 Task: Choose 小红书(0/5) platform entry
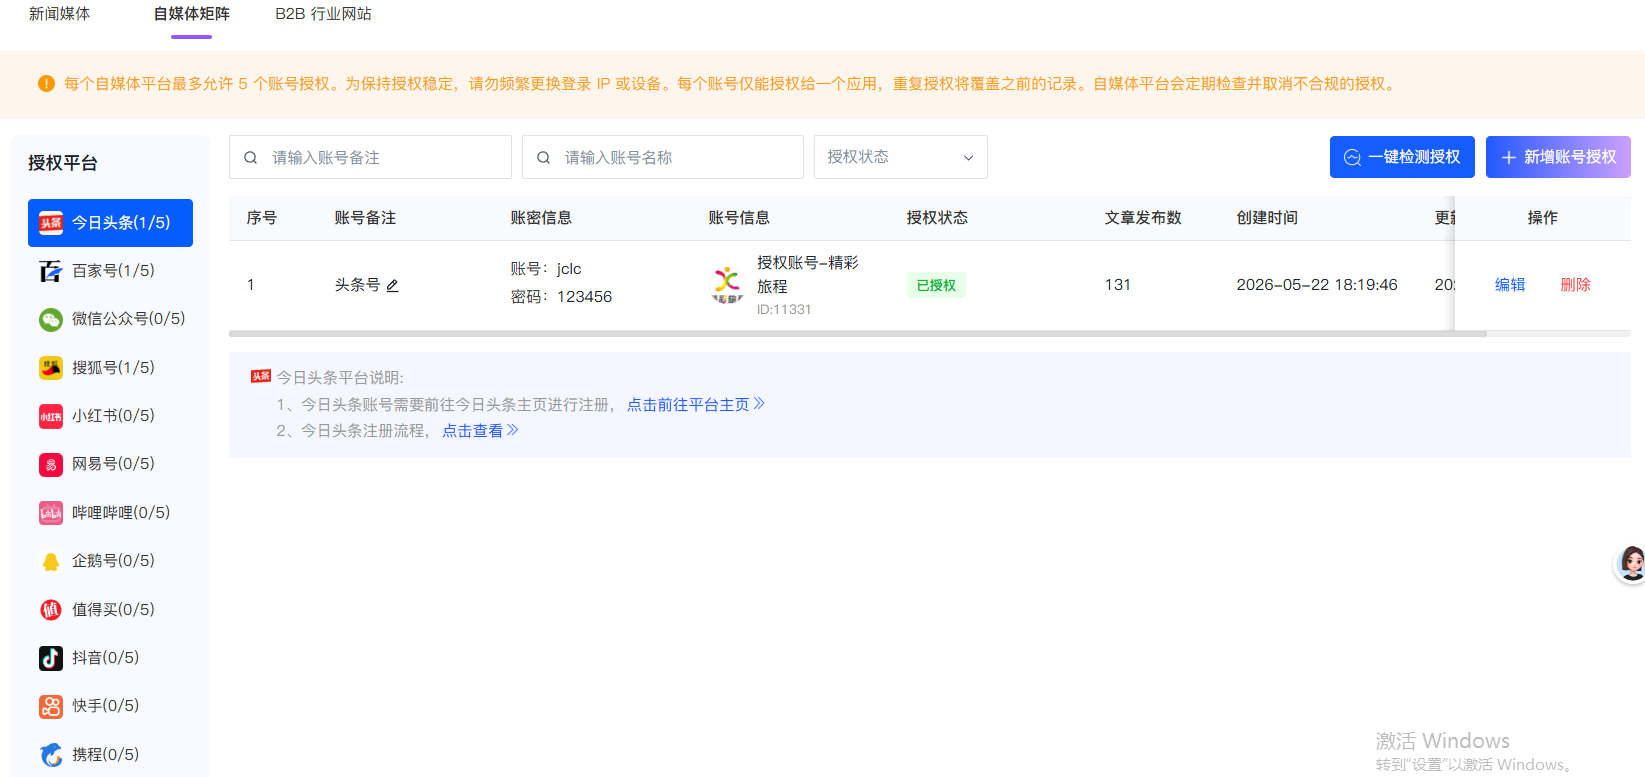coord(110,416)
